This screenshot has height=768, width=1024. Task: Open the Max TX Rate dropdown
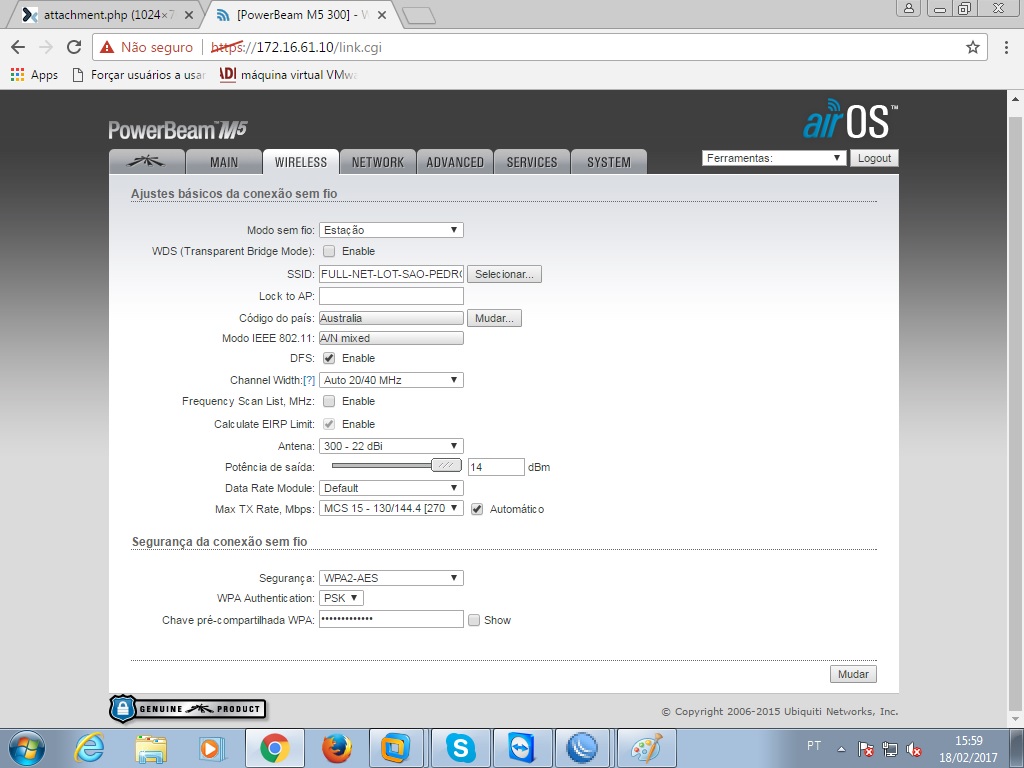(391, 508)
